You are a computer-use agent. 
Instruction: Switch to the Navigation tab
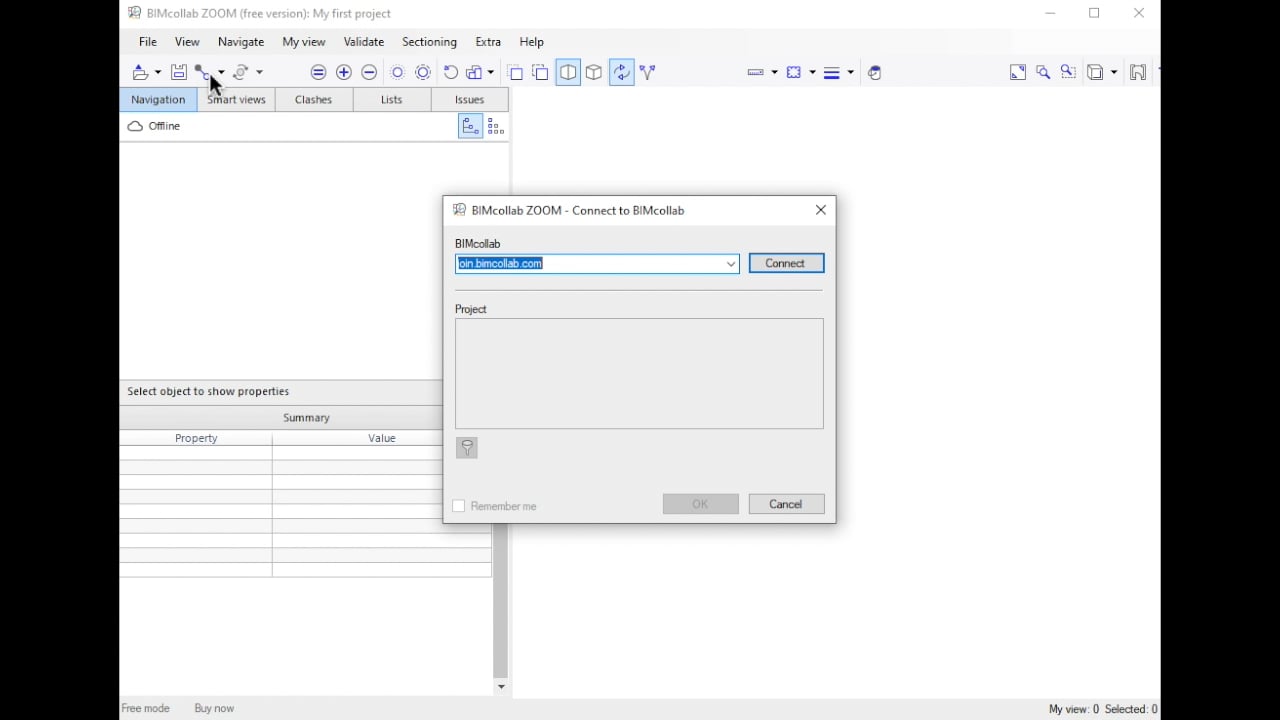(x=158, y=100)
